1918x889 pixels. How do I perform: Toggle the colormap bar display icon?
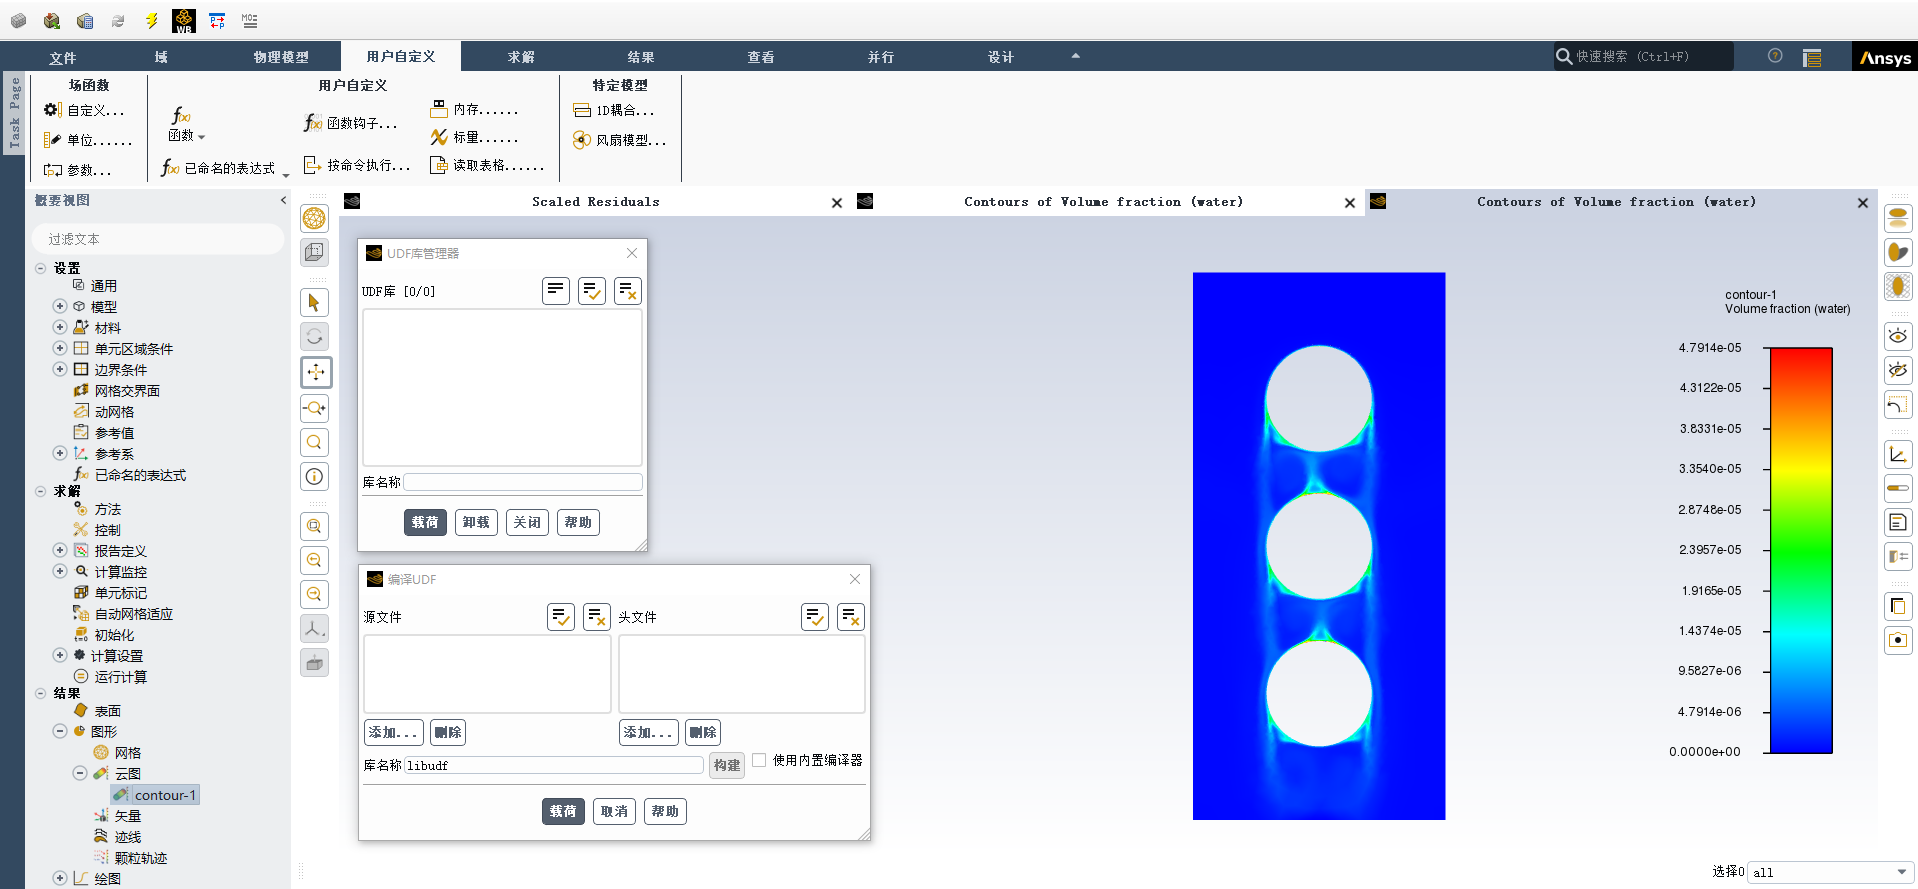[x=1898, y=488]
